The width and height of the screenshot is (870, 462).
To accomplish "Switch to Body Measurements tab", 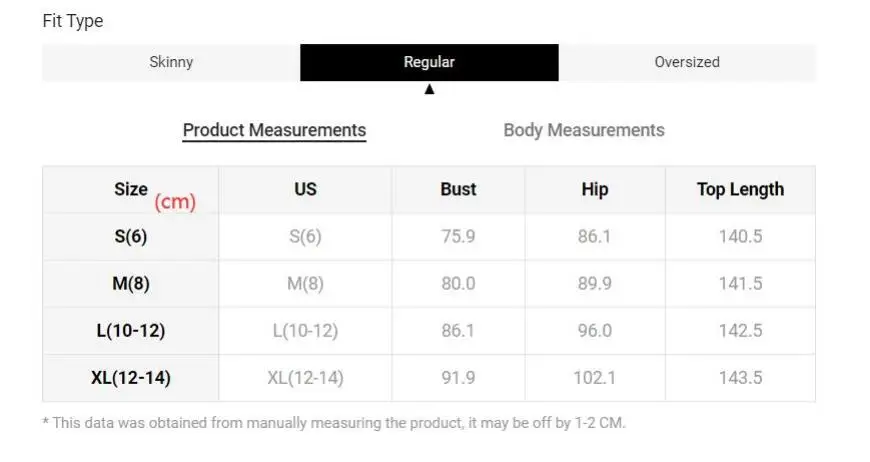I will 584,130.
